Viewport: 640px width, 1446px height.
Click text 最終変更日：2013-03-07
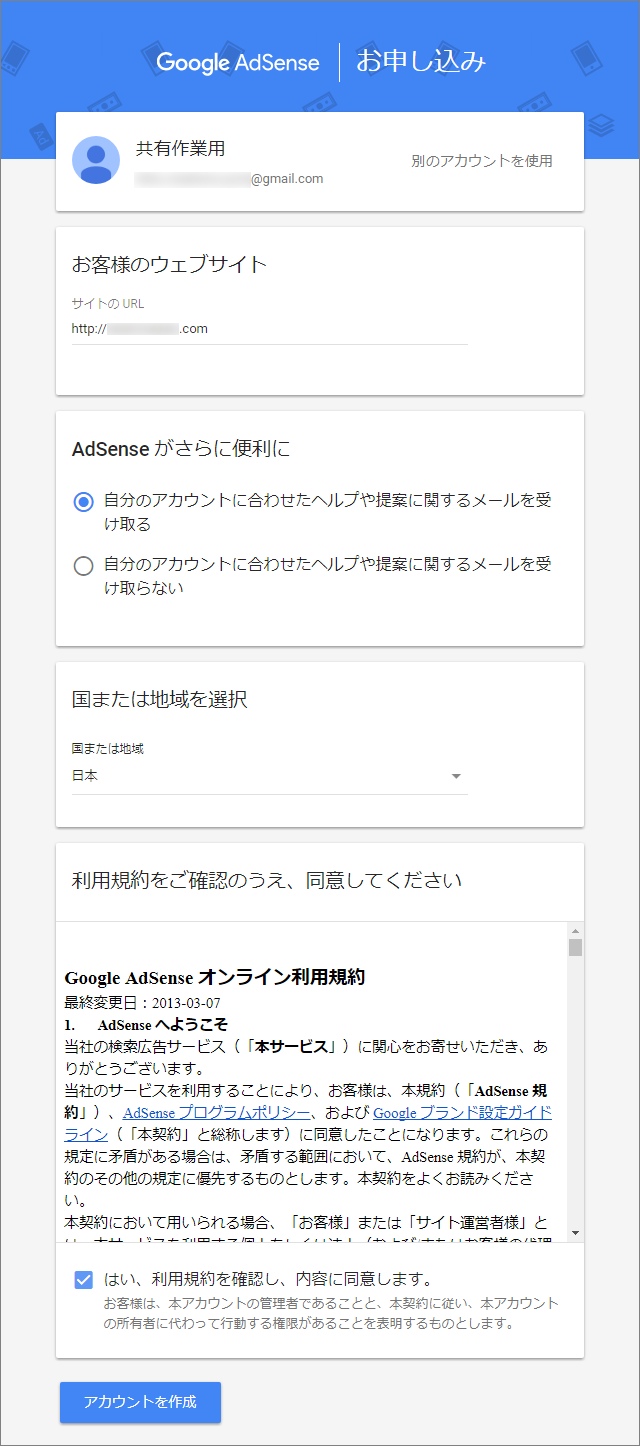142,1003
